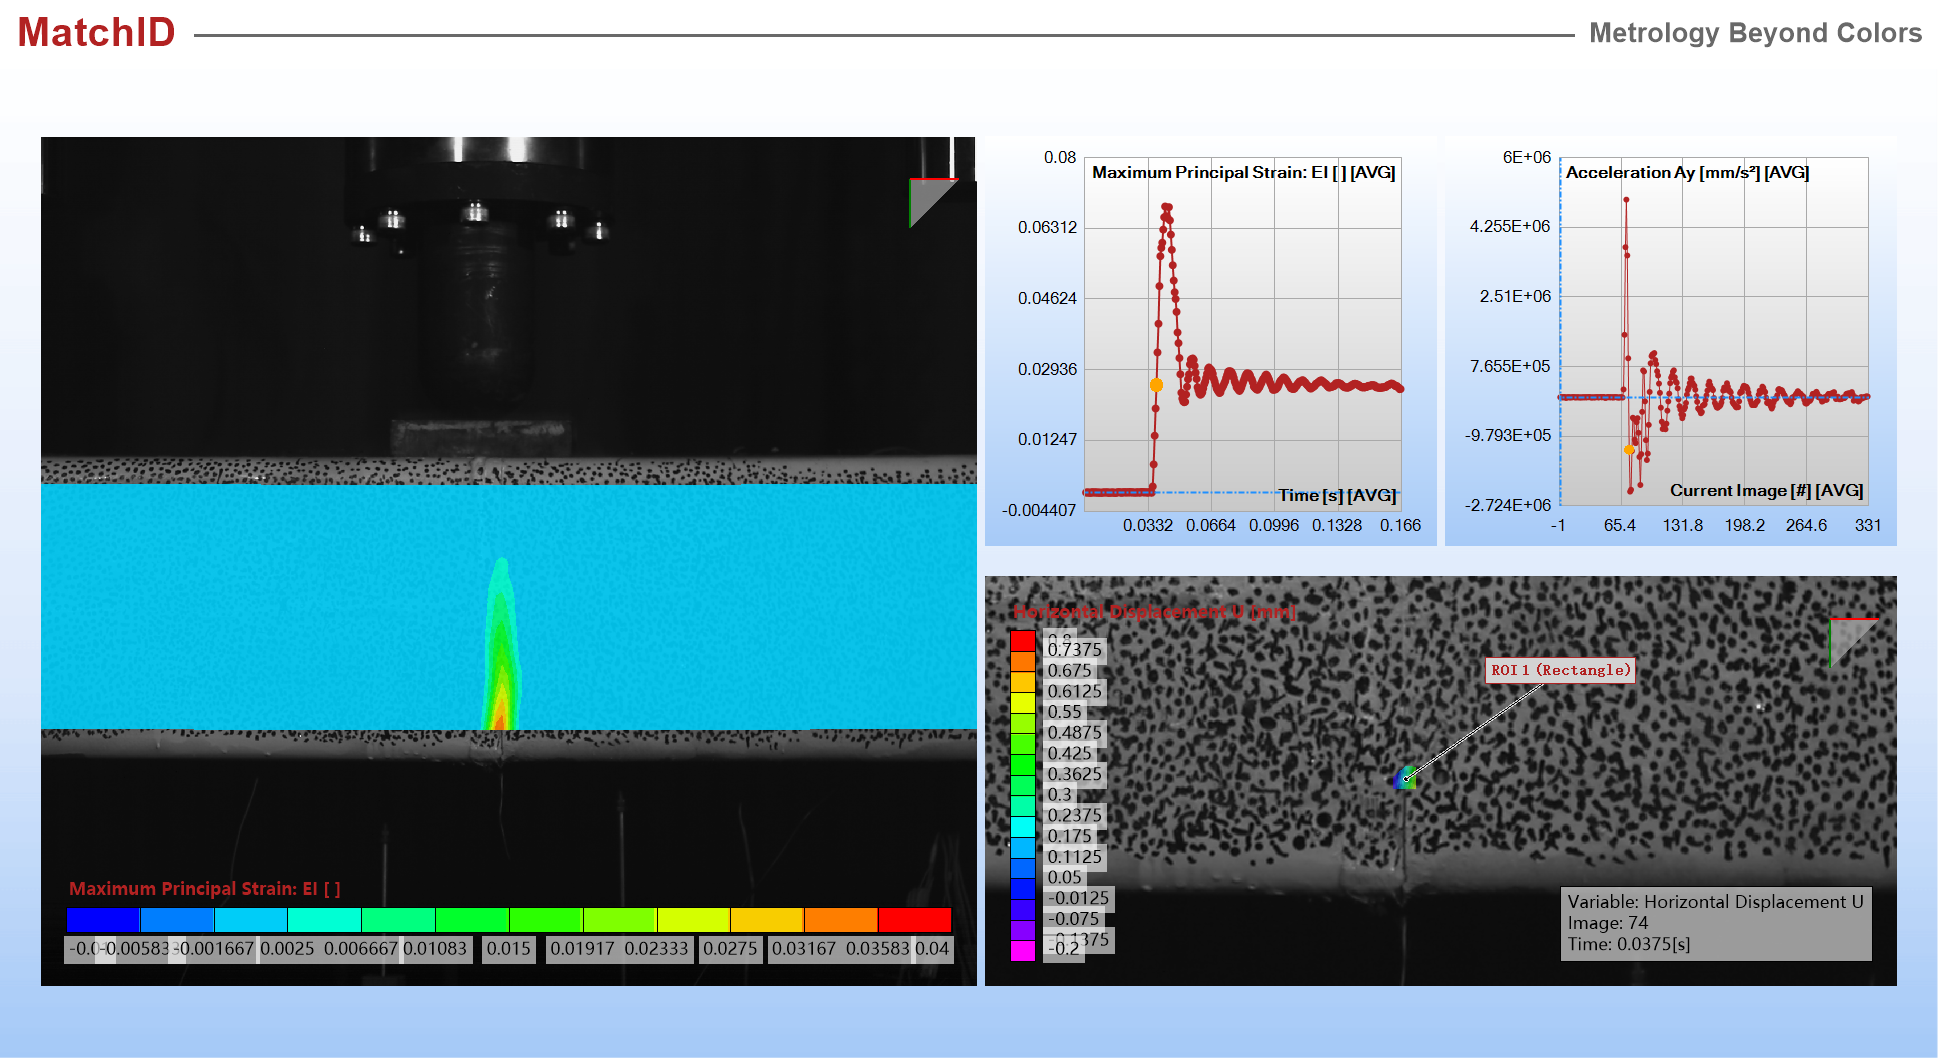
Task: Click the 0.0996 time-axis value
Action: point(1274,525)
